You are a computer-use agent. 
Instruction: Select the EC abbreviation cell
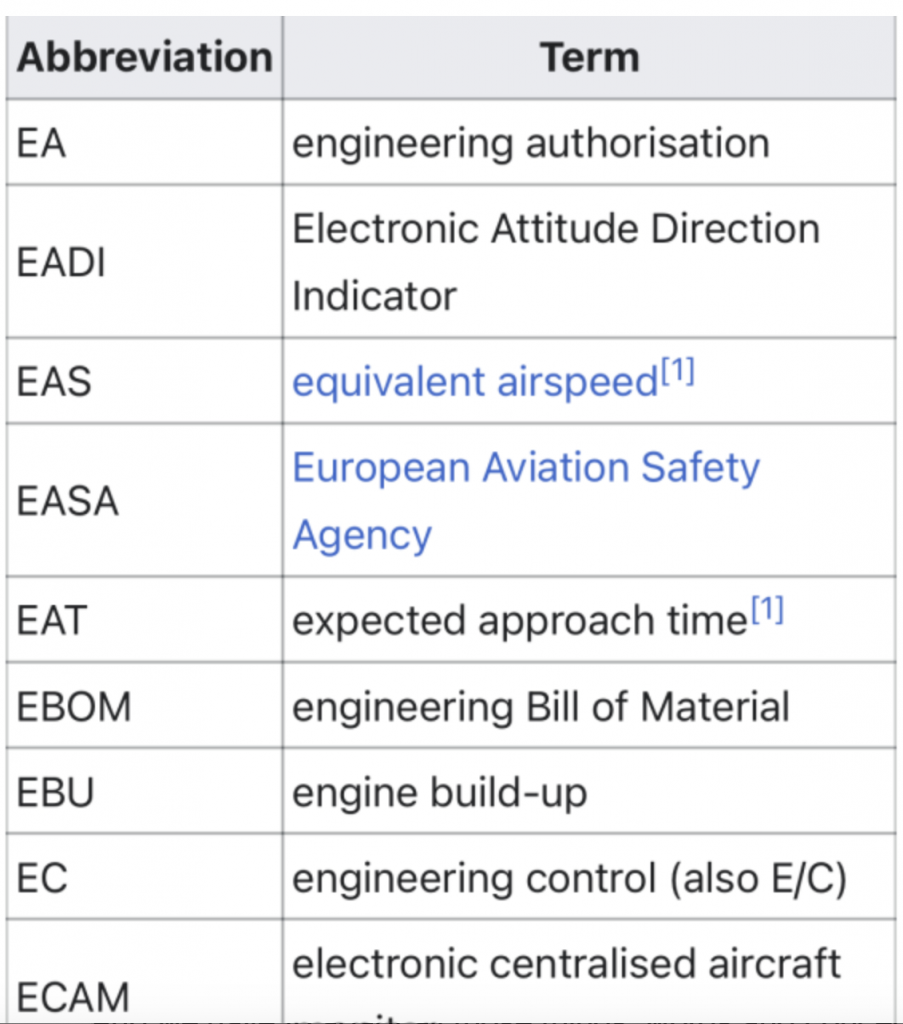click(144, 876)
